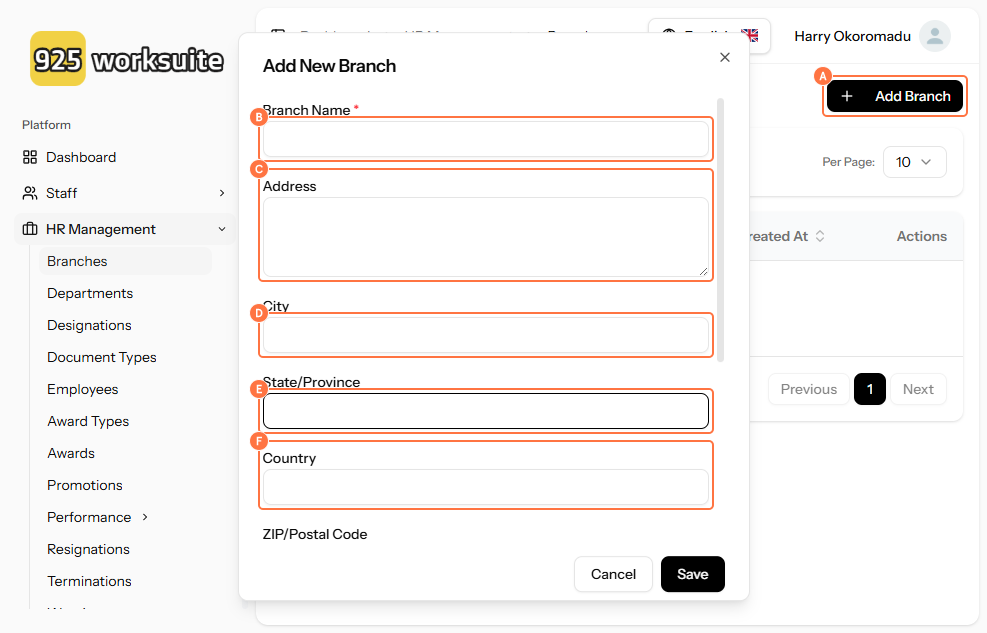Save the new branch
The width and height of the screenshot is (987, 633).
tap(692, 574)
